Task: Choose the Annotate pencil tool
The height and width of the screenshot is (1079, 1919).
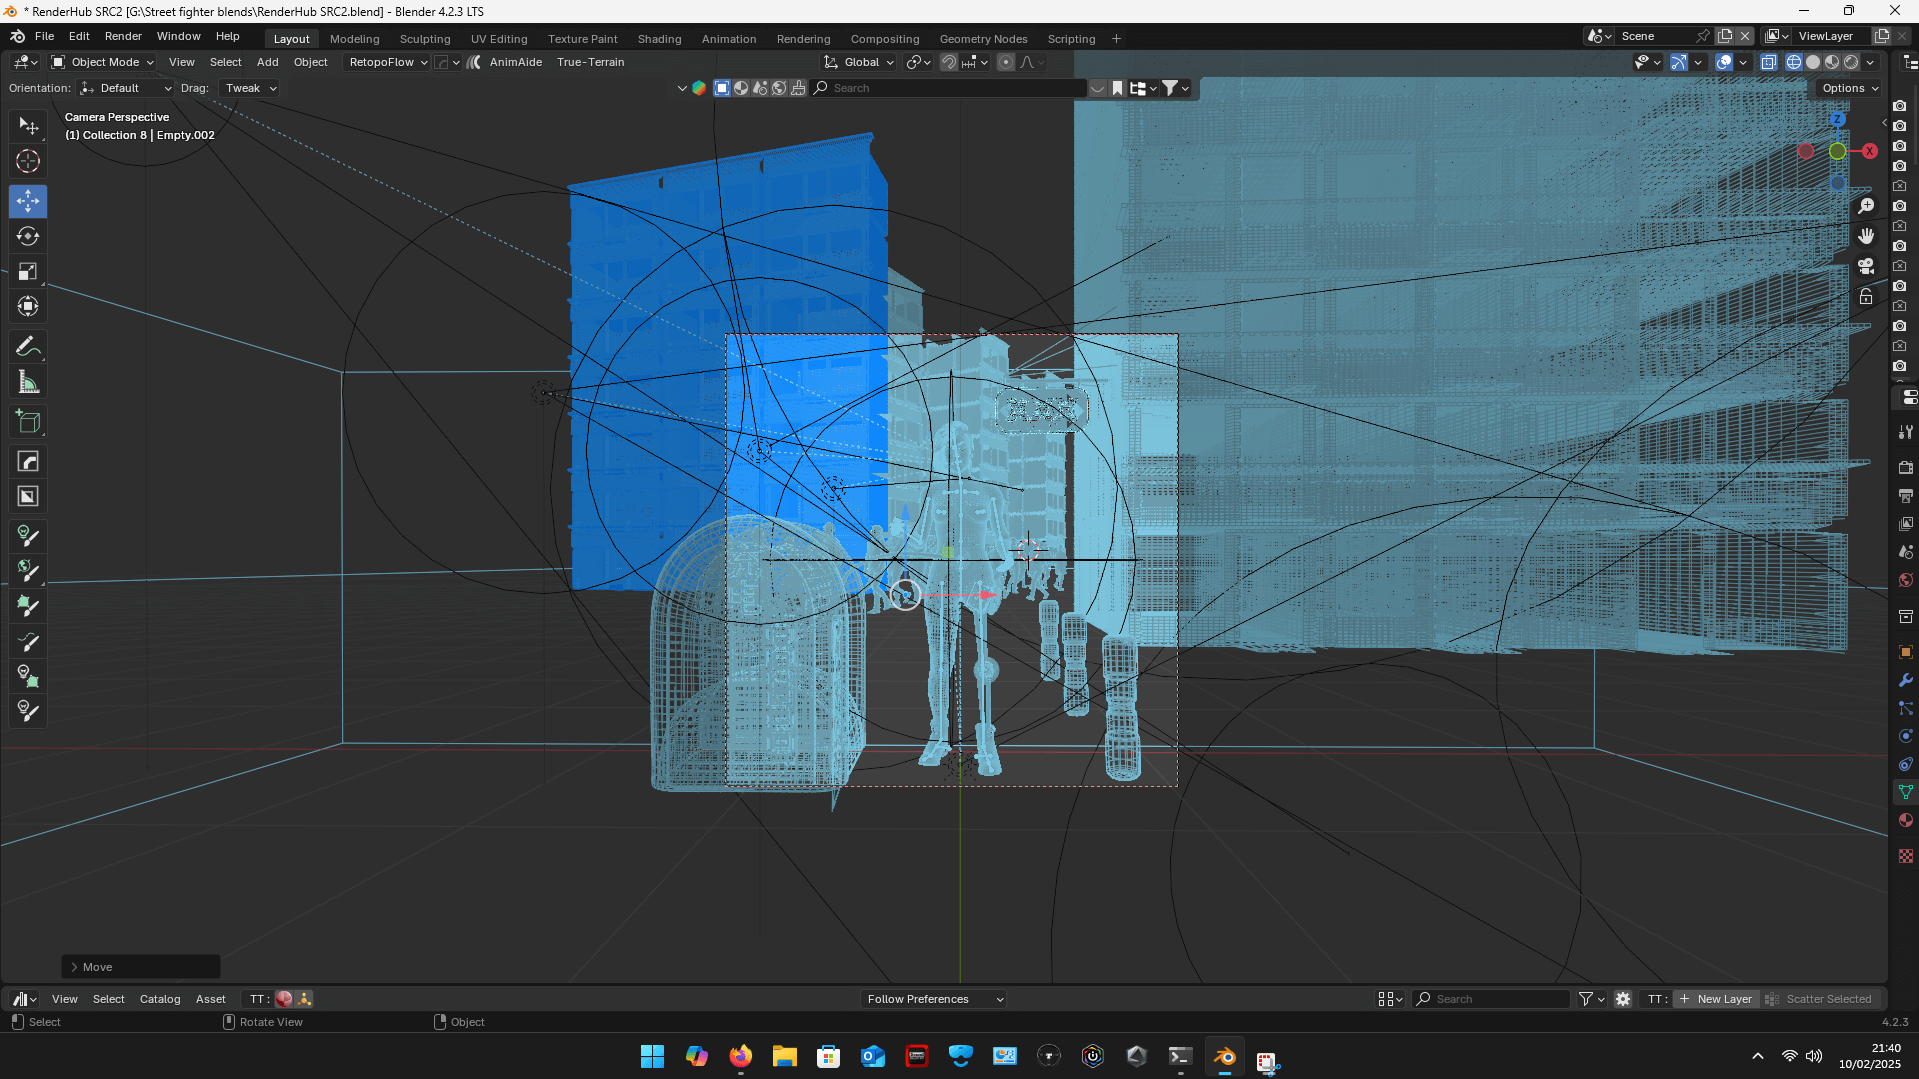Action: (x=28, y=347)
